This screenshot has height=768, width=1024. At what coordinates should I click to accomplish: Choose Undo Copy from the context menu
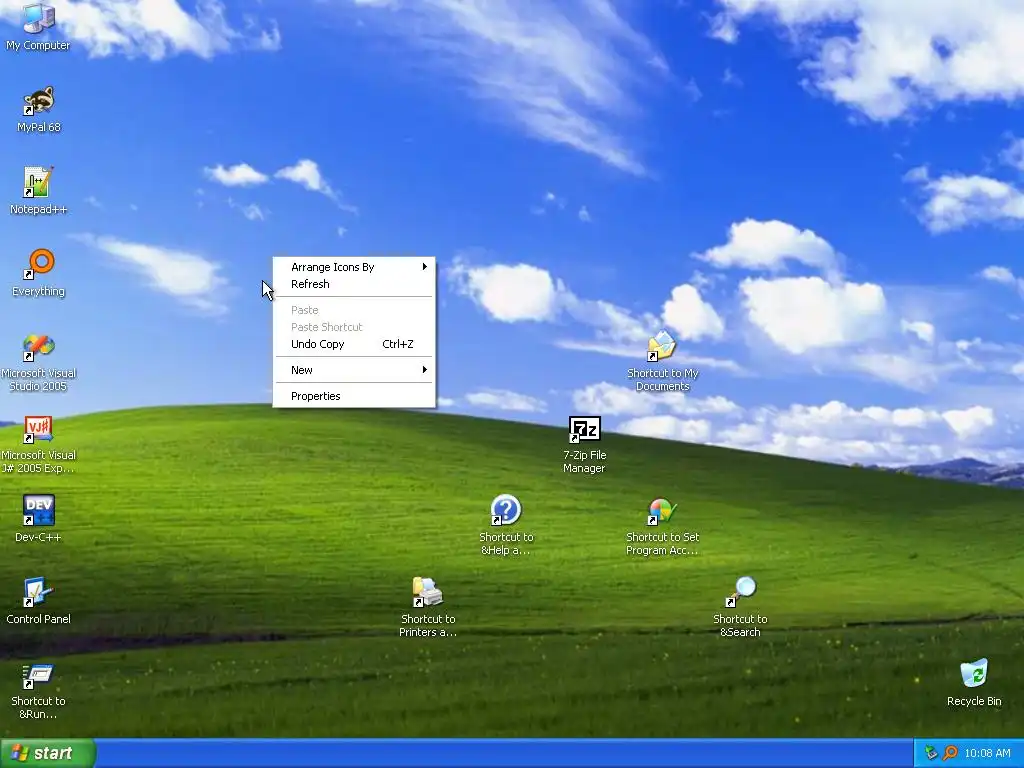pyautogui.click(x=354, y=344)
